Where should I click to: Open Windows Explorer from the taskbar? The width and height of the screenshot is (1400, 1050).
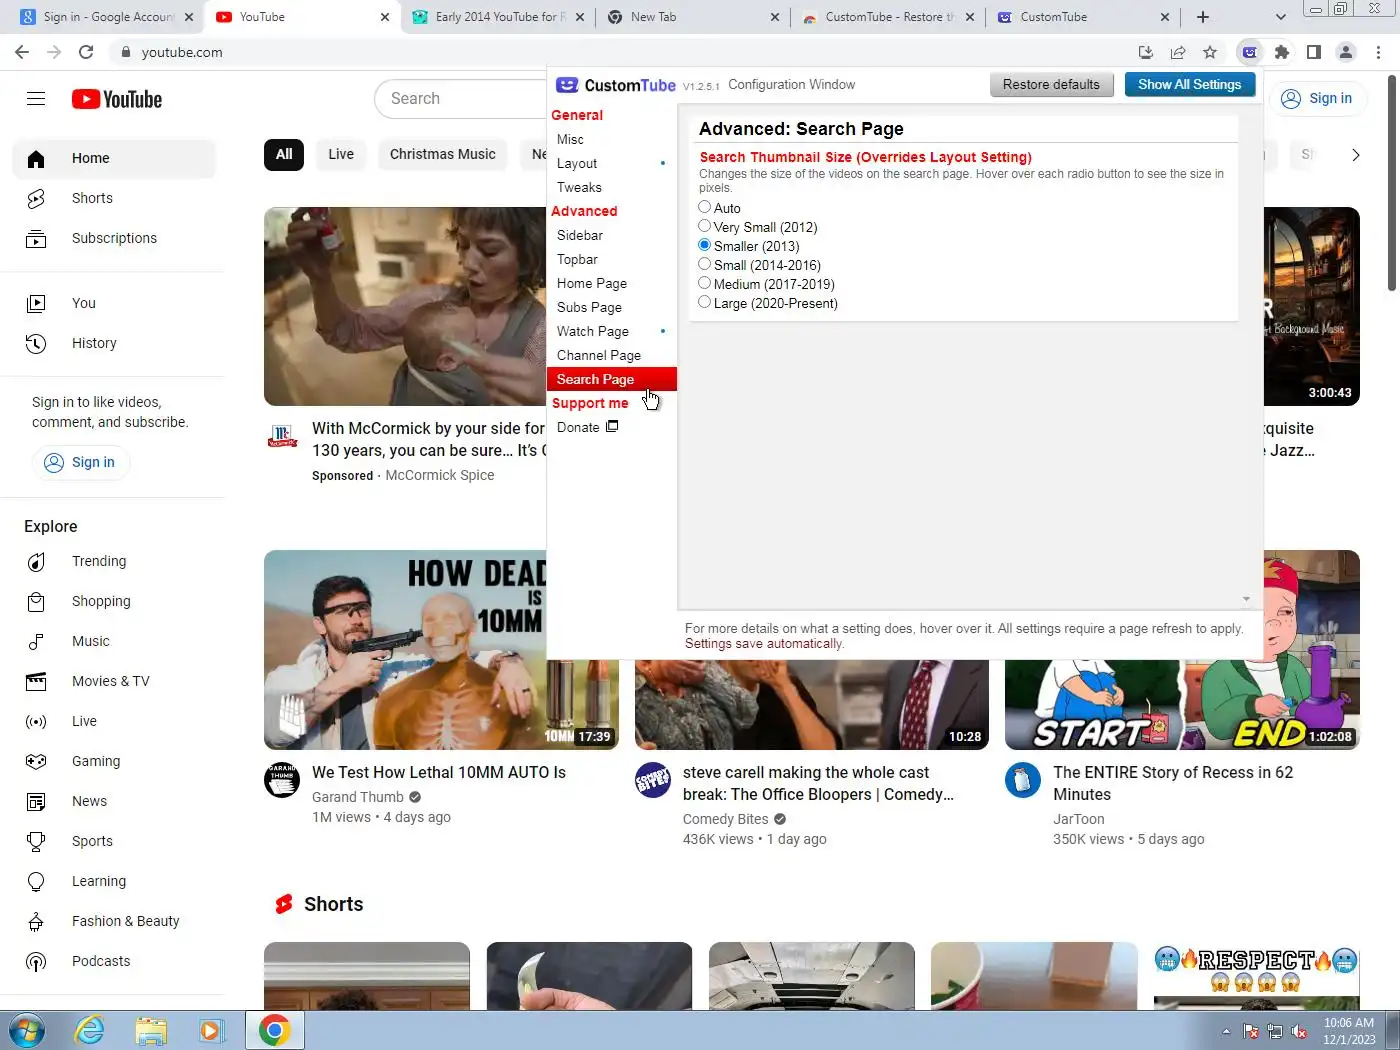click(151, 1030)
